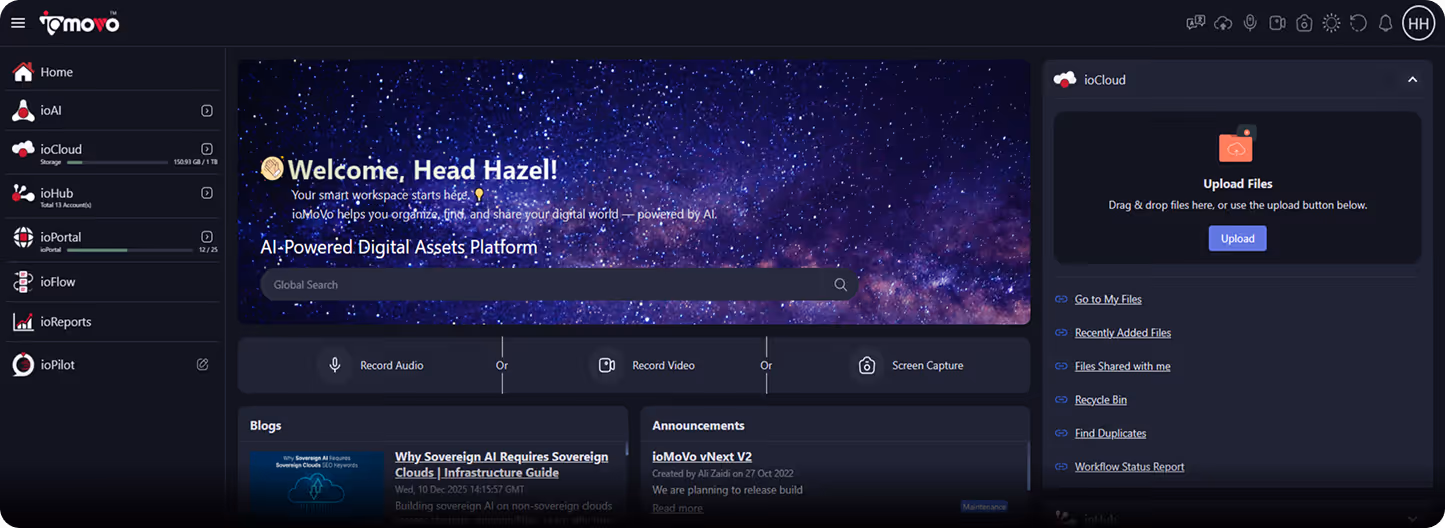Screen dimensions: 1445x528
Task: Expand the ioCloud arrow in sidebar
Action: coord(207,149)
